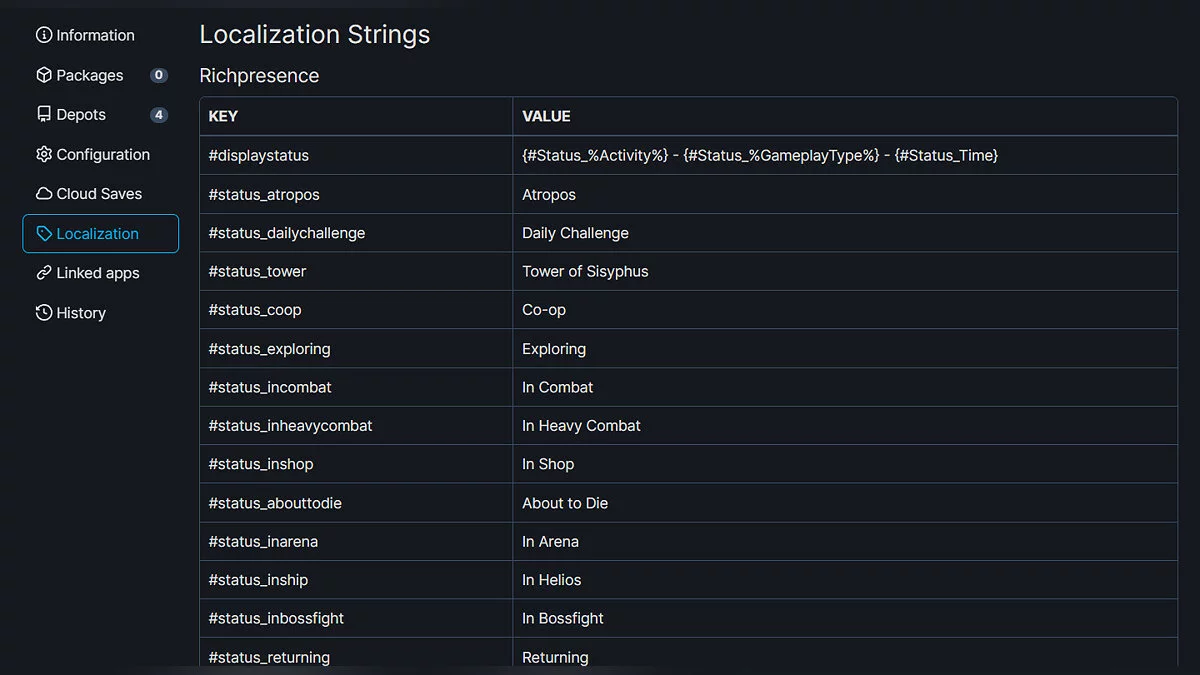Click the Depots count badge showing 4
Viewport: 1200px width, 675px height.
158,115
